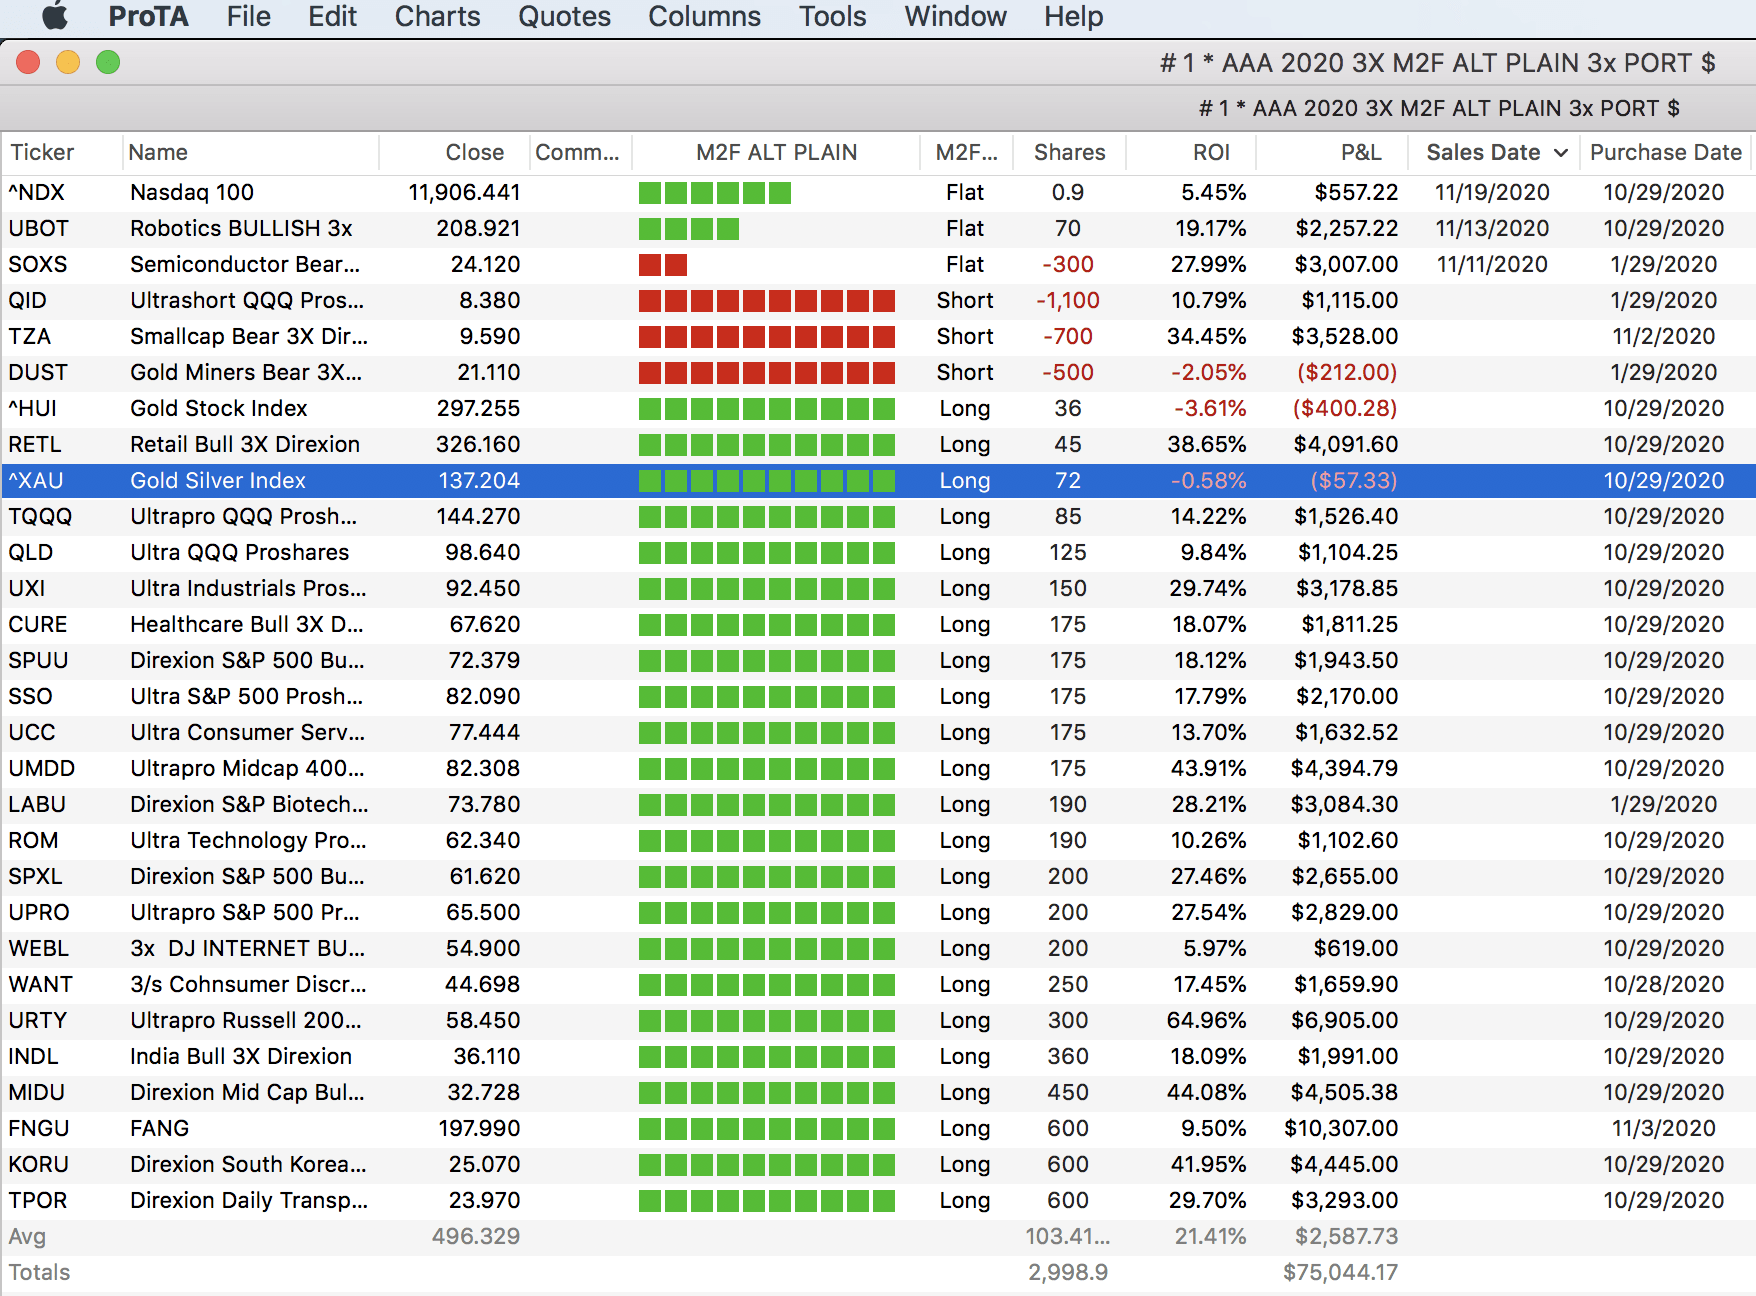
Task: Sort by M2F ALT PLAIN column header
Action: pos(776,152)
